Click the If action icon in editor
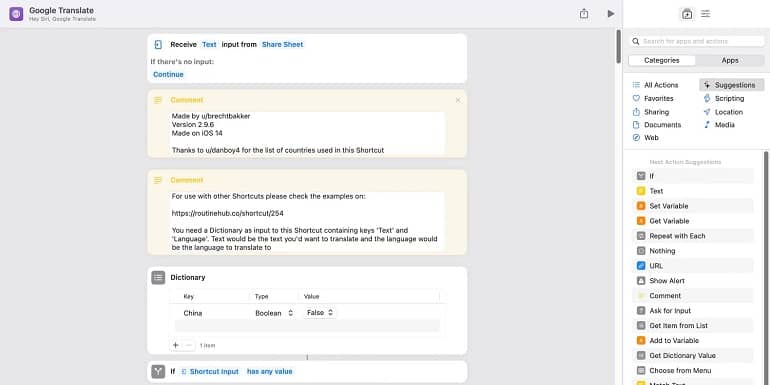The width and height of the screenshot is (770, 385). 158,372
